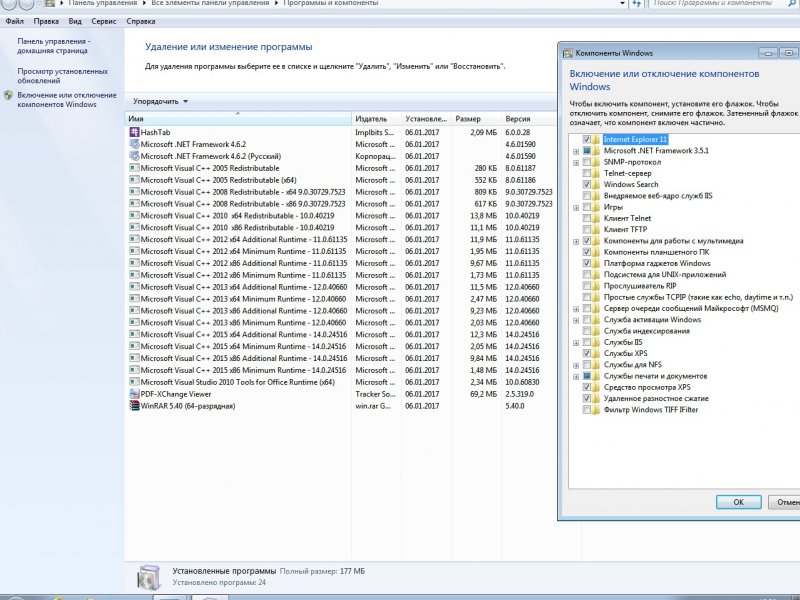Viewport: 800px width, 600px height.
Task: Expand the SNMP-протокол tree node
Action: 576,162
